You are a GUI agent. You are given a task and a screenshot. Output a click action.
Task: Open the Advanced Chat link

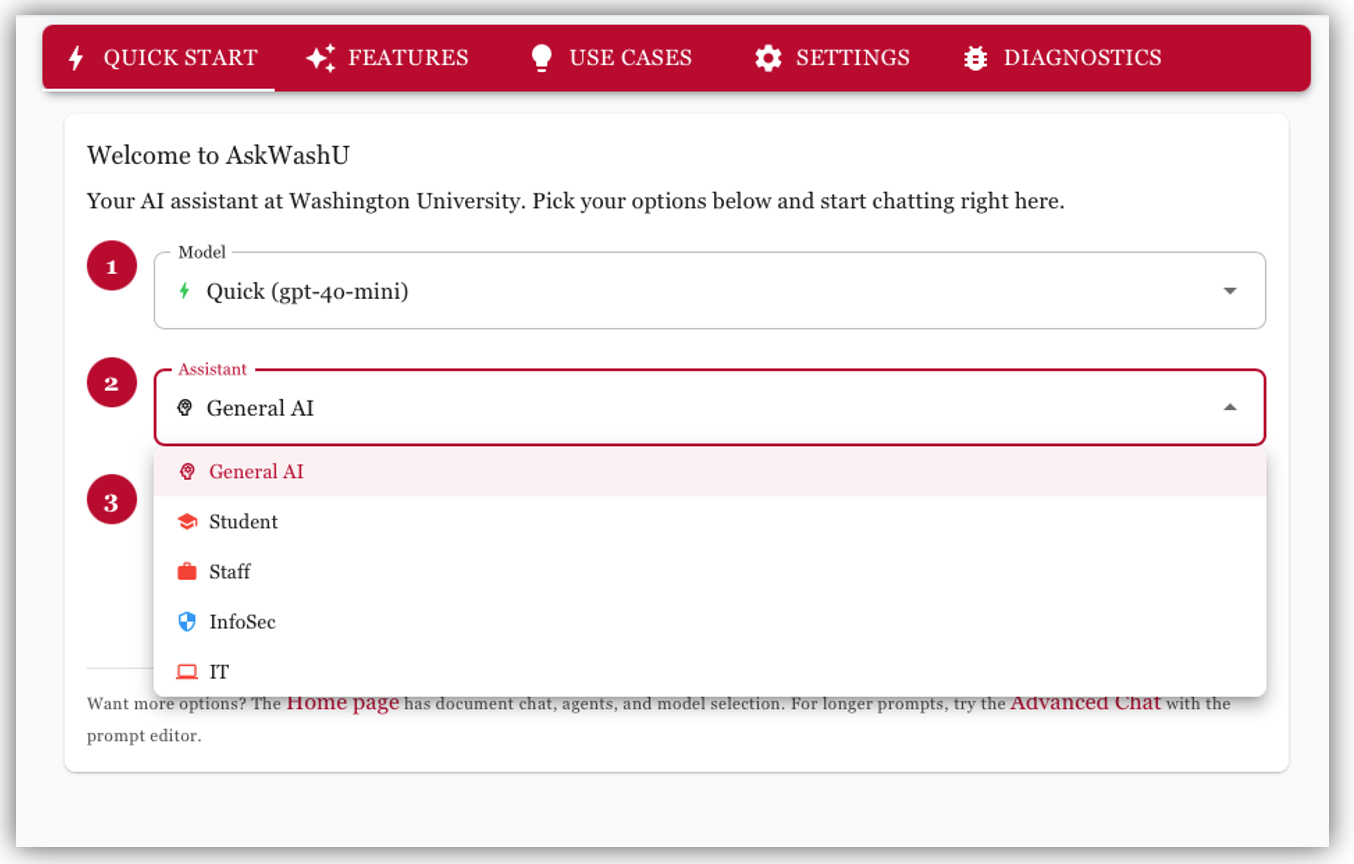tap(1085, 703)
